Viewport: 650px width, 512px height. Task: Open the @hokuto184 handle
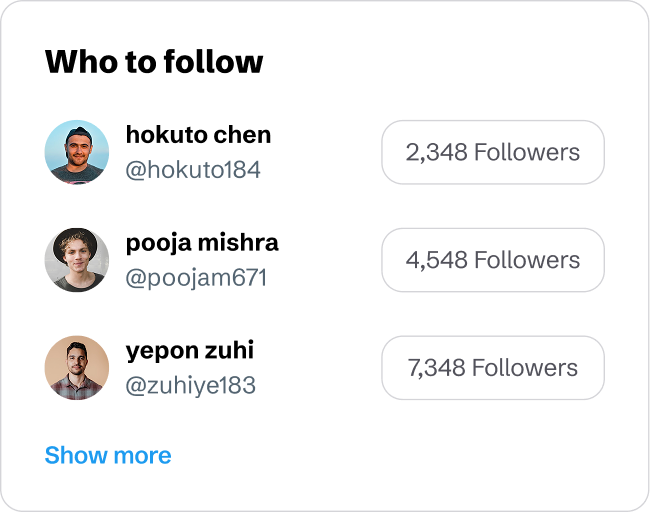(193, 170)
